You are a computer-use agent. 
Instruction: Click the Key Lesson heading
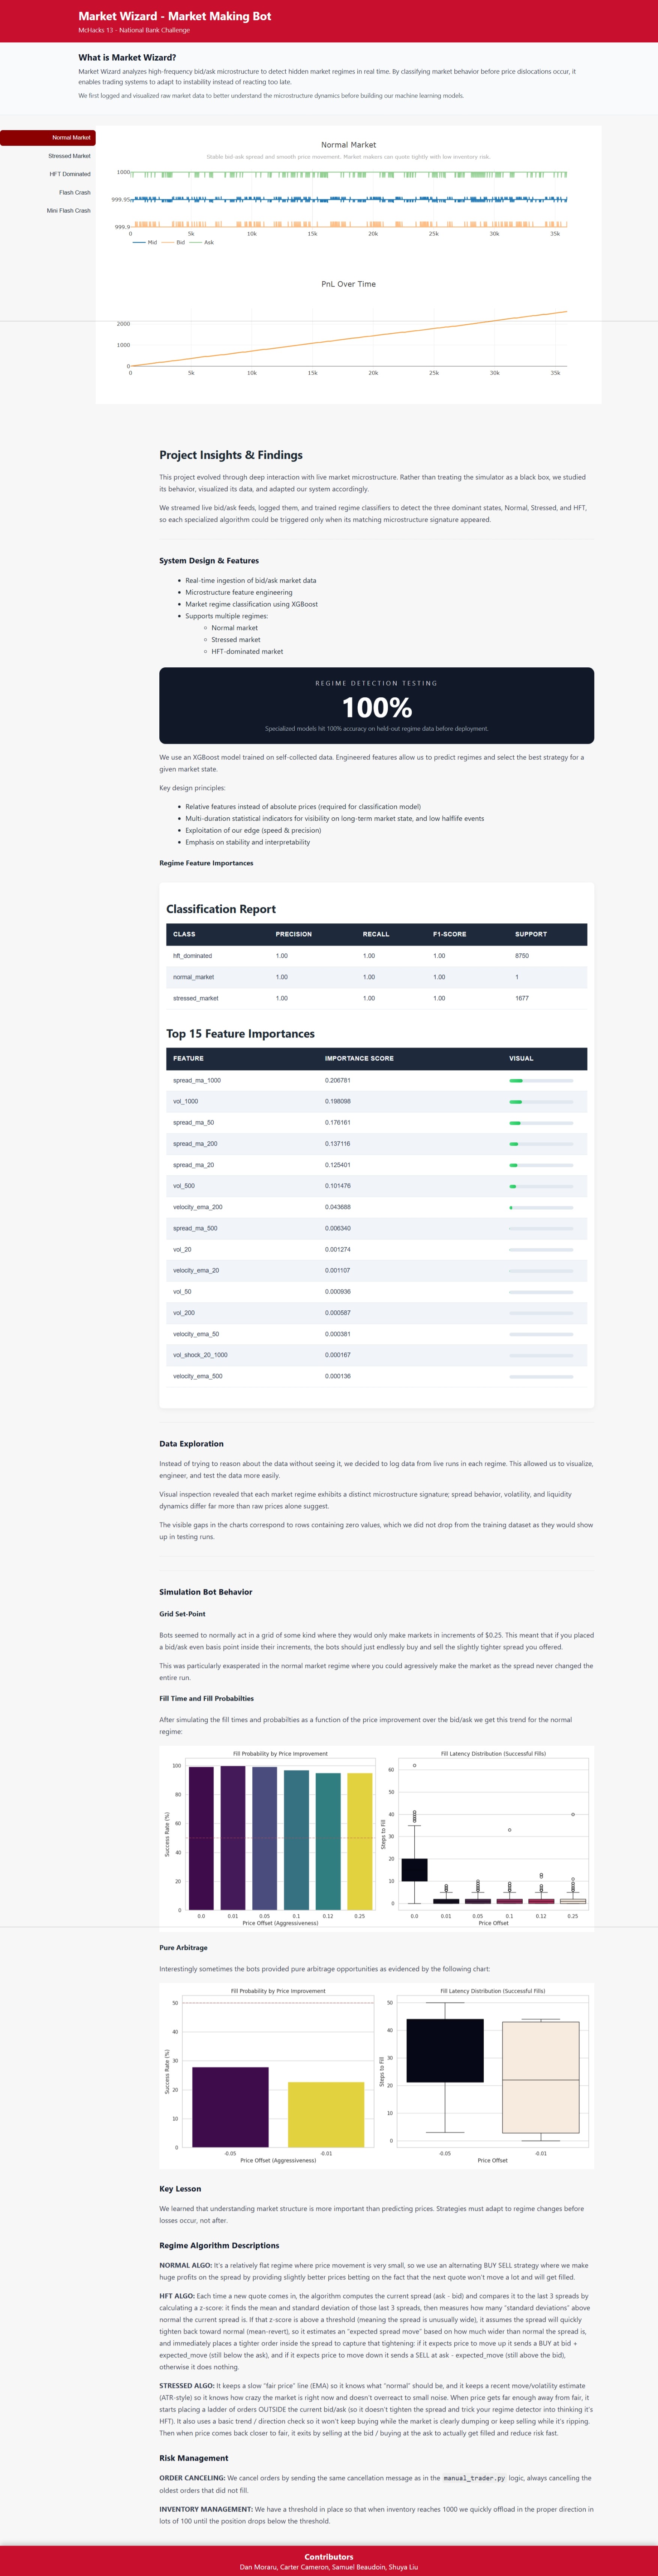(x=180, y=2189)
